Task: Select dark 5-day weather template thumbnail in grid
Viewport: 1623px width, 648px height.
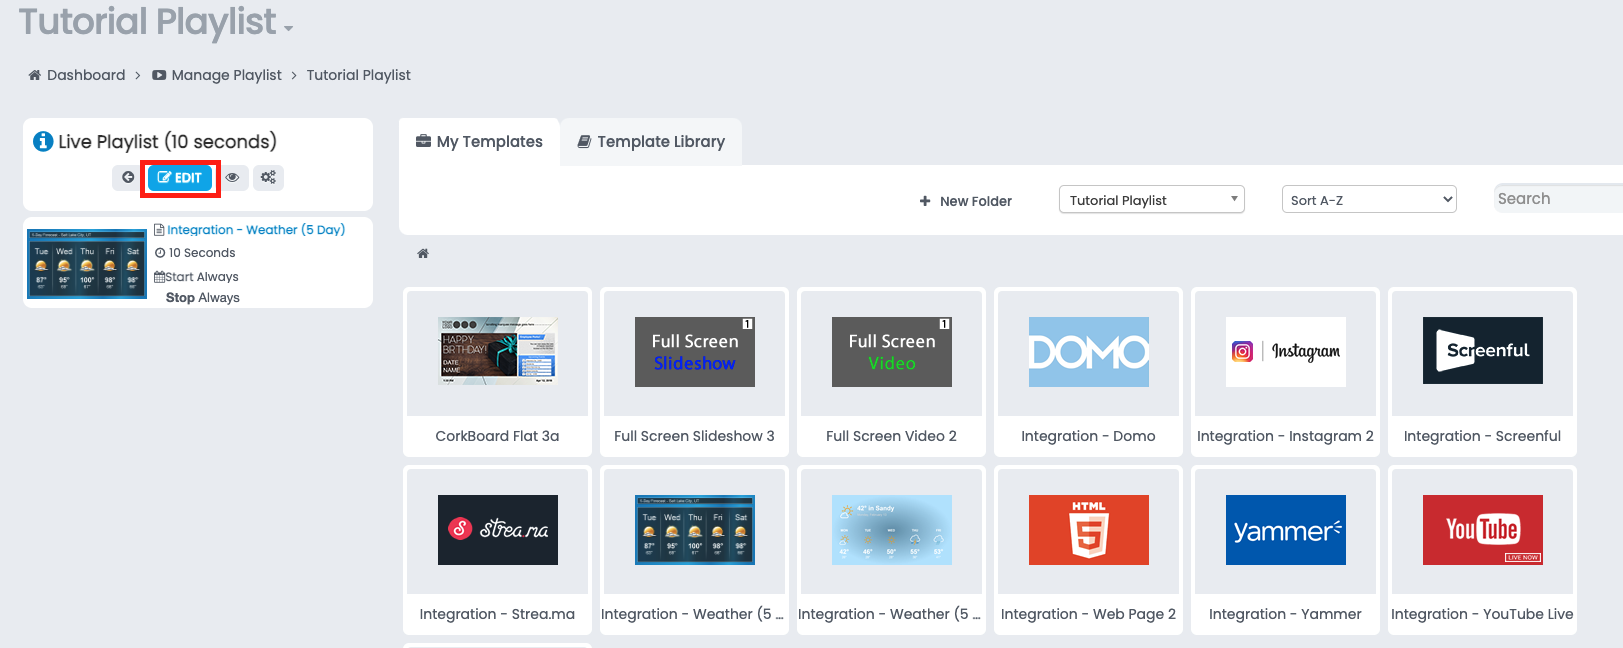Action: tap(695, 530)
